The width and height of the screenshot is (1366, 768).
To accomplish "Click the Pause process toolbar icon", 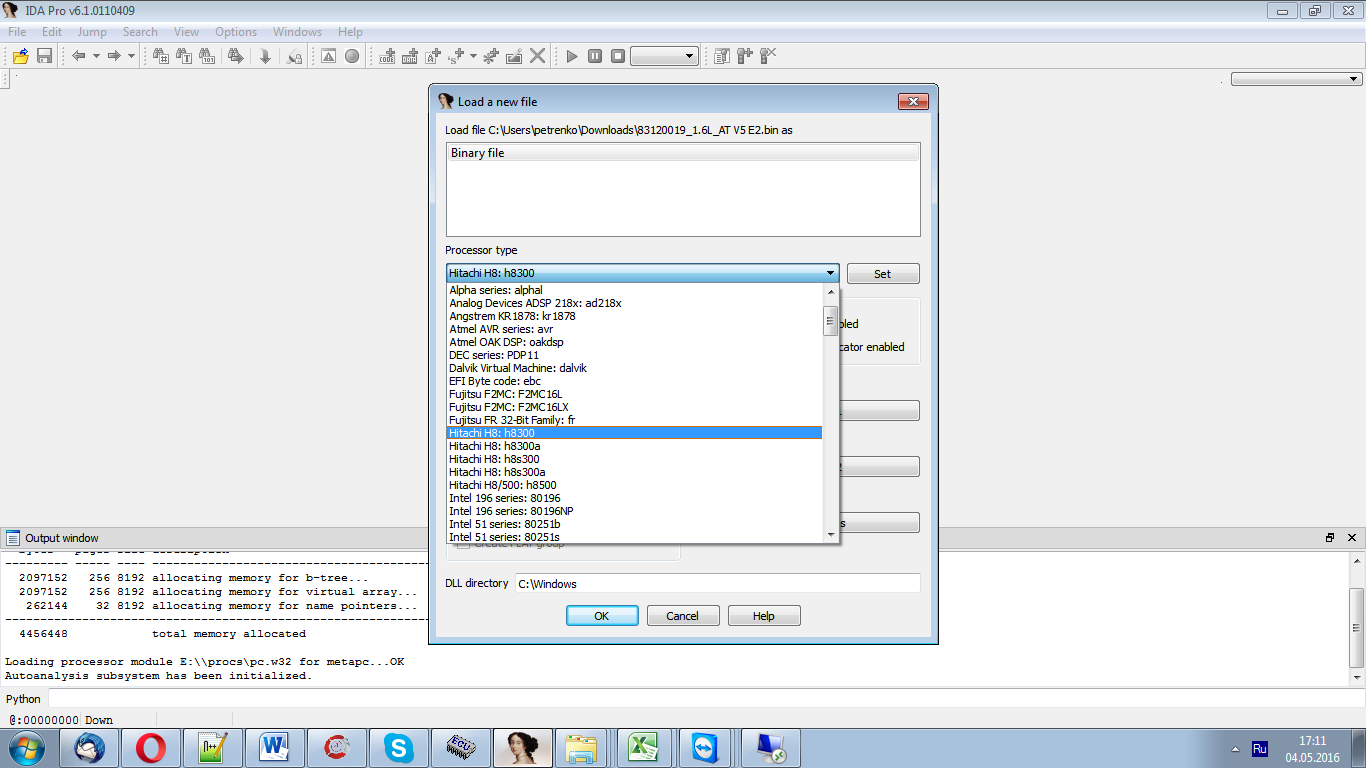I will tap(595, 56).
